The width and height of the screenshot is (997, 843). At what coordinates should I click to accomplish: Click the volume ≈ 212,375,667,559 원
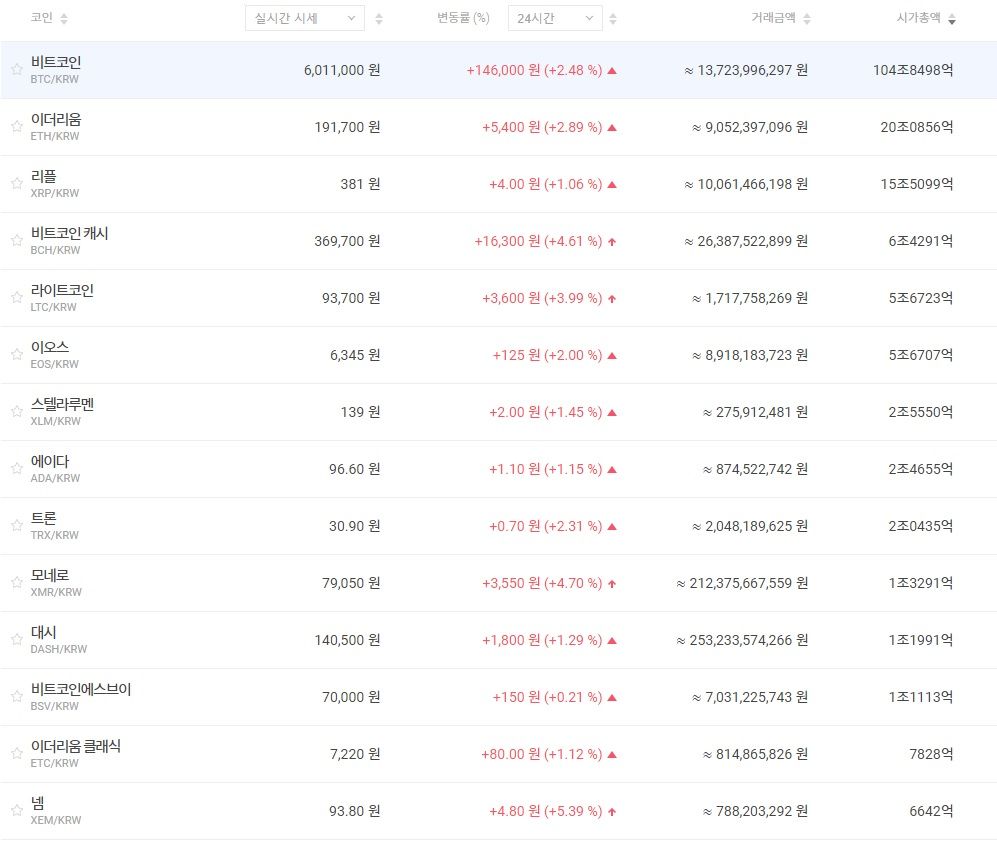[x=742, y=583]
